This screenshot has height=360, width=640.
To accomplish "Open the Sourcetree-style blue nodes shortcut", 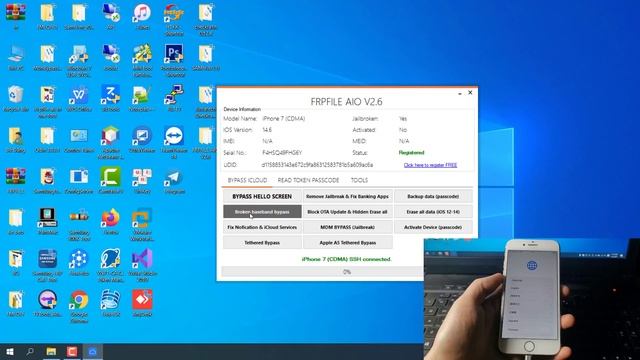I will coord(79,262).
